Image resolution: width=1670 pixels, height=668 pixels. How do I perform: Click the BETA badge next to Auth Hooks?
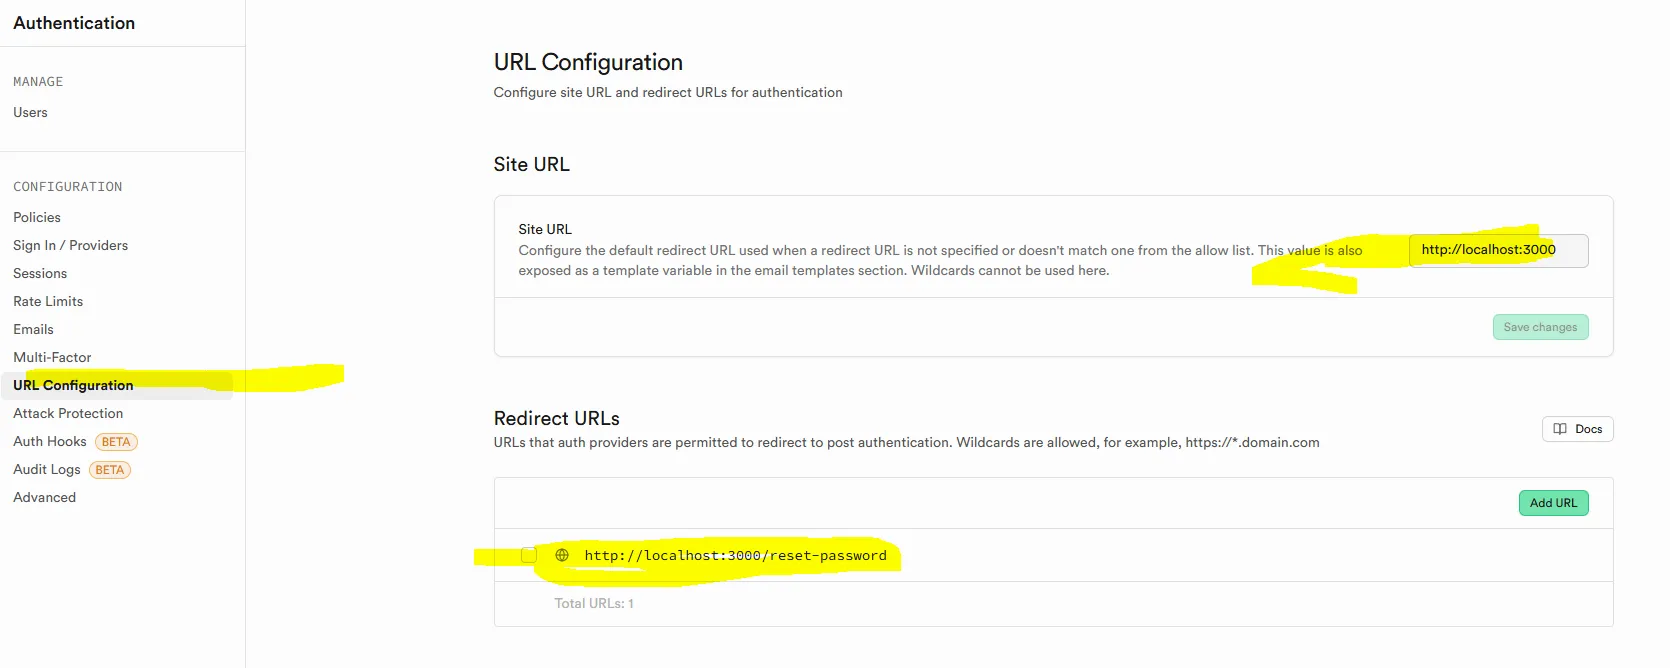116,442
